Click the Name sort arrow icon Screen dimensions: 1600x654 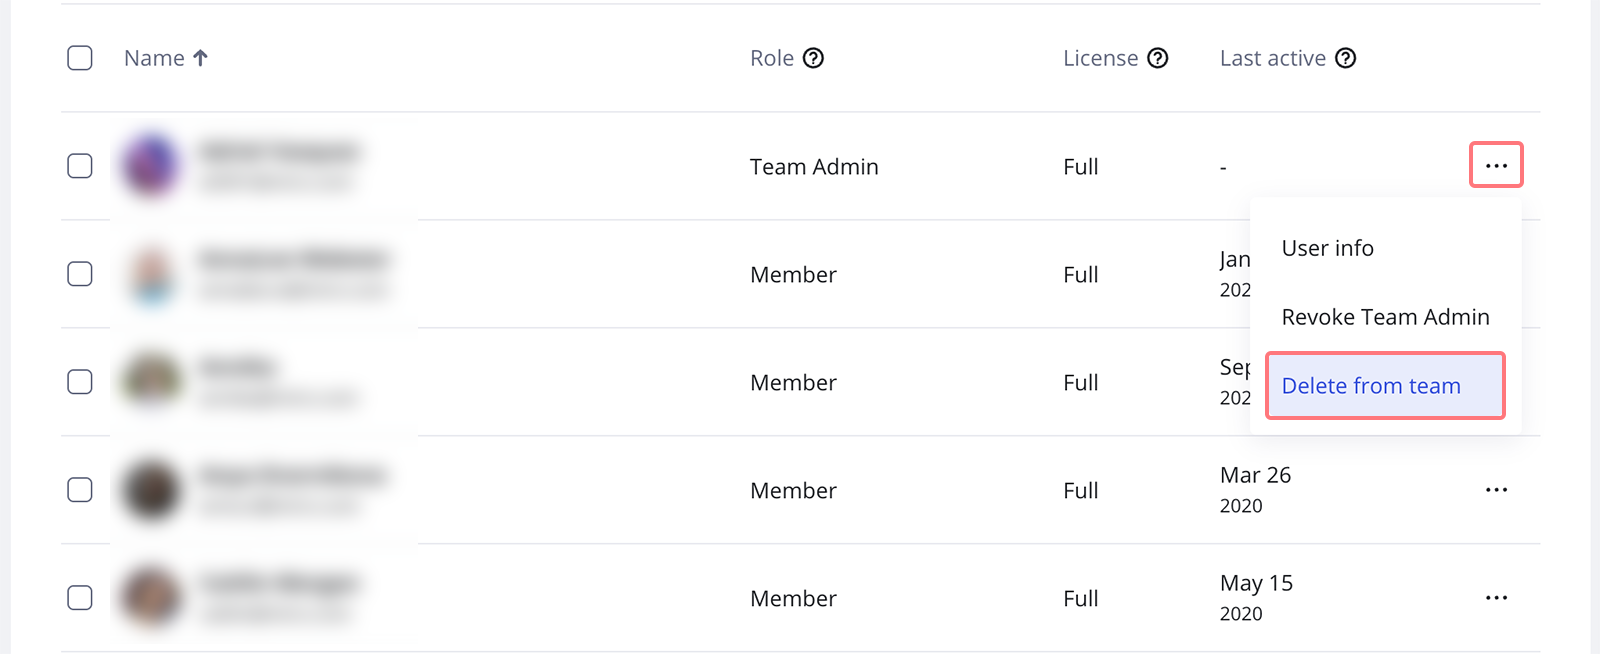tap(200, 58)
